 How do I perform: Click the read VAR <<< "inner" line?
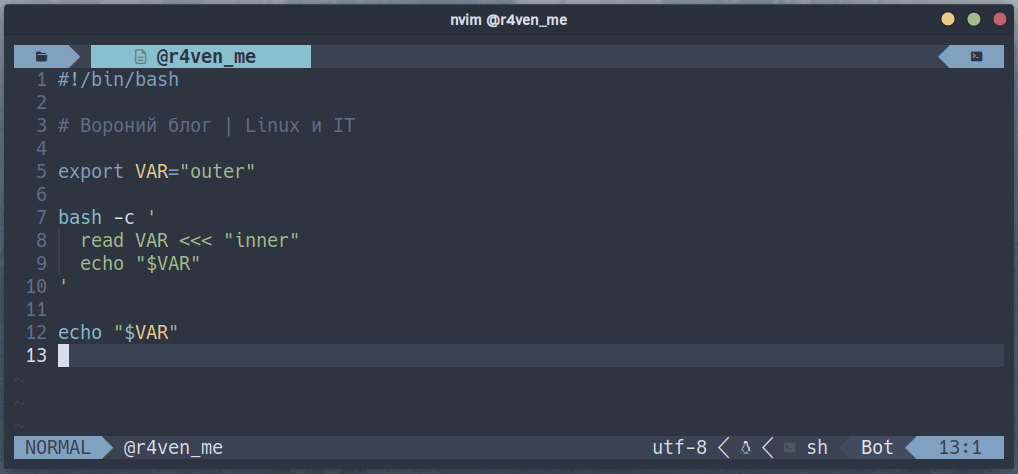click(x=190, y=241)
